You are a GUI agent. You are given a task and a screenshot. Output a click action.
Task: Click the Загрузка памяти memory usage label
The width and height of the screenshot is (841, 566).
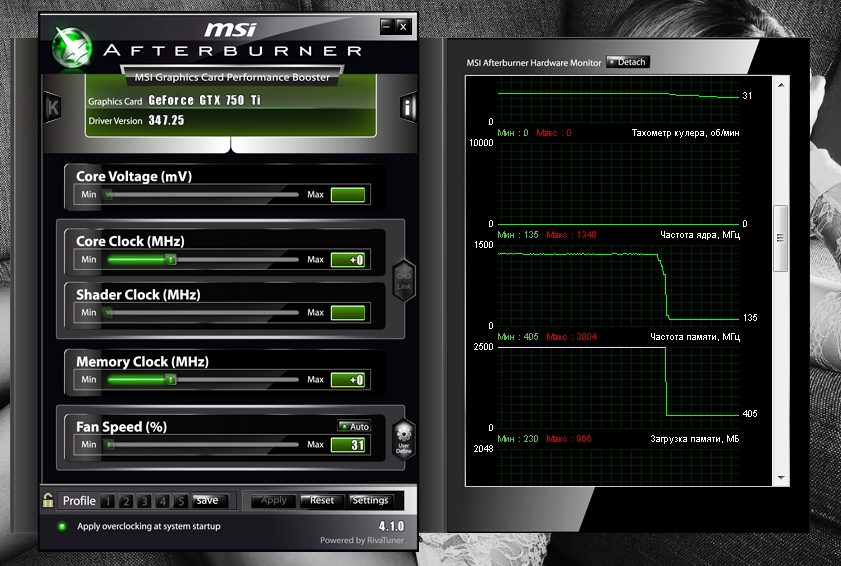point(695,439)
